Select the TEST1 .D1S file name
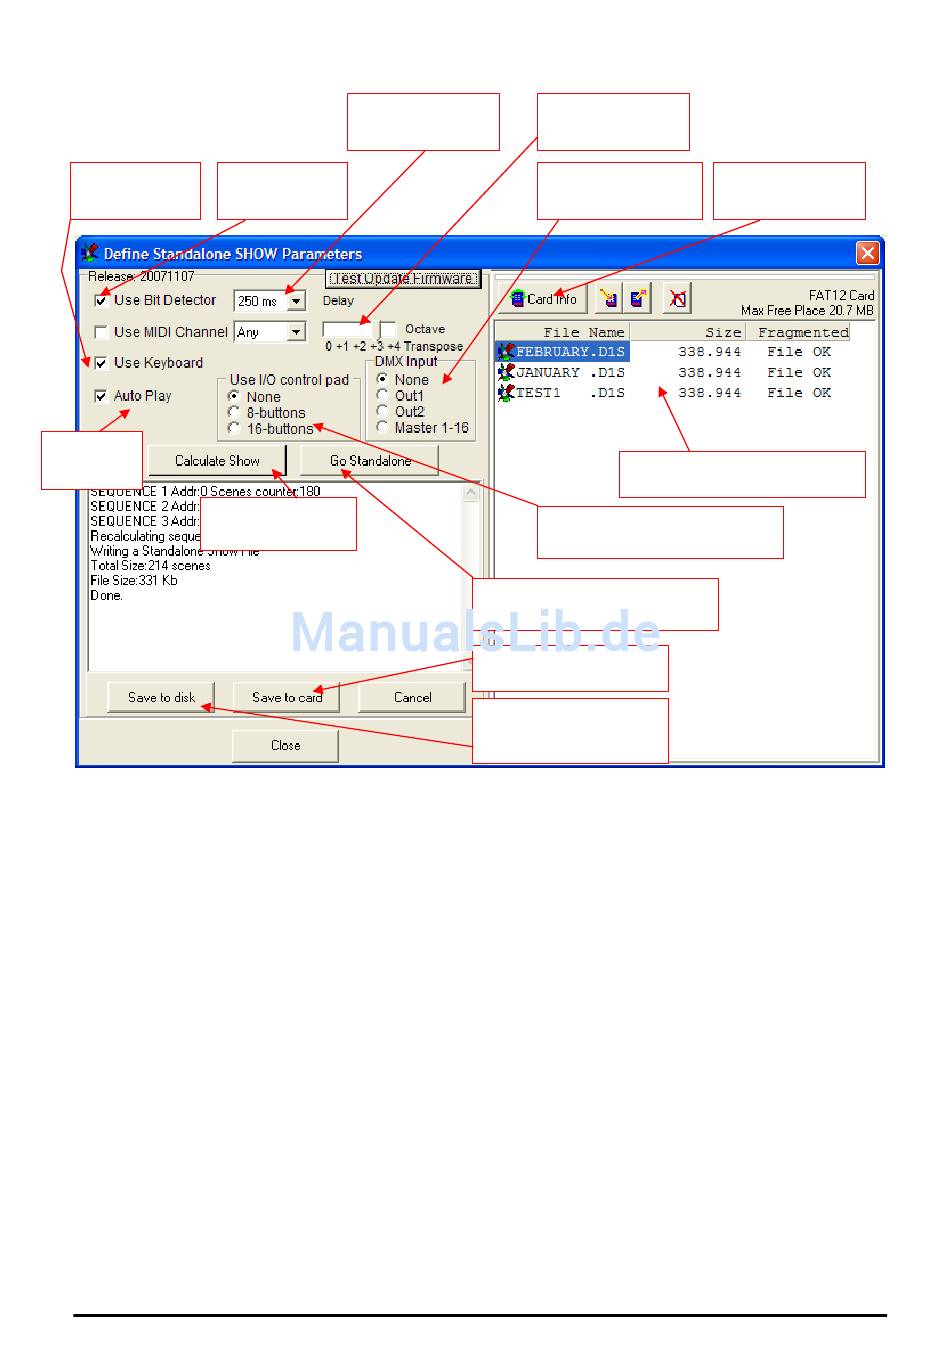Image resolution: width=950 pixels, height=1370 pixels. pyautogui.click(x=571, y=393)
